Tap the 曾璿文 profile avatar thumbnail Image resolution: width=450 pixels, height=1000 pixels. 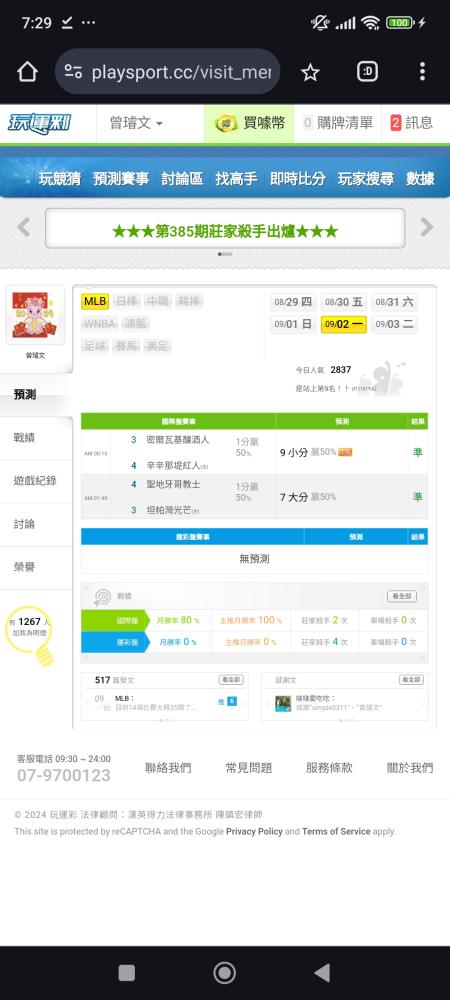(x=35, y=315)
